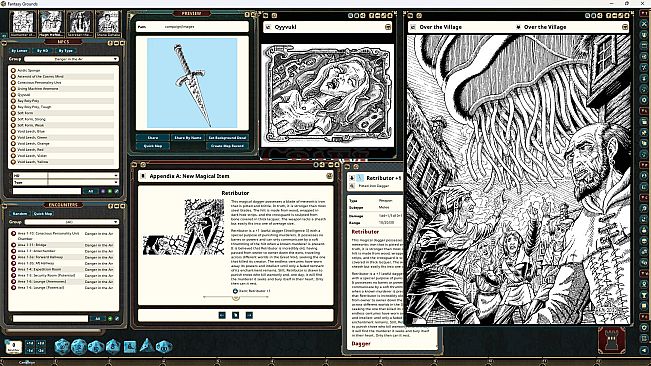
Task: Click the NPCs search input field
Action: (46, 191)
